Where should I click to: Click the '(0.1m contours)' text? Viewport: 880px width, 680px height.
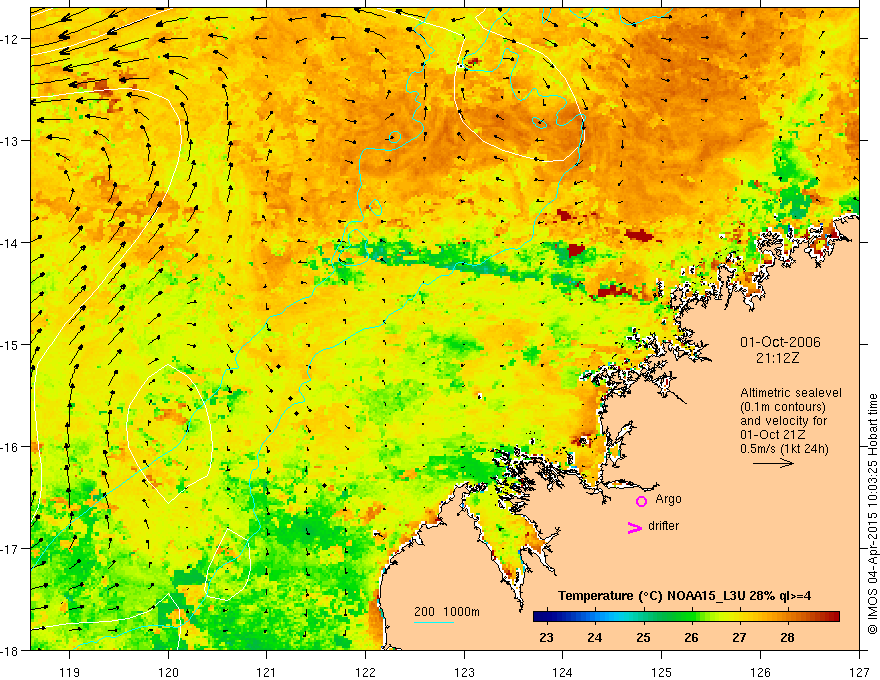point(782,407)
